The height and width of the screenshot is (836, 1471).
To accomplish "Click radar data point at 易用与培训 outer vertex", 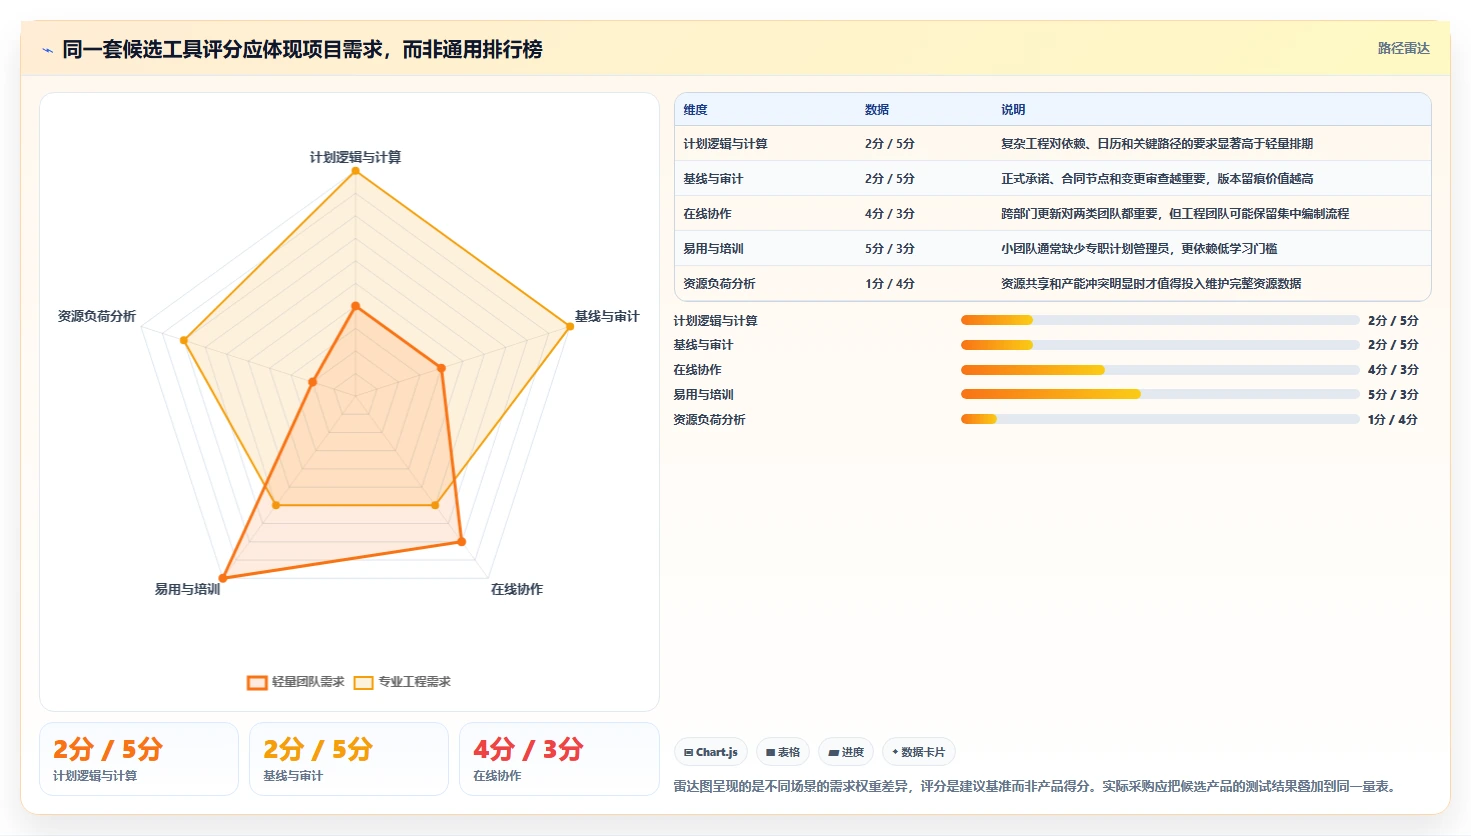I will 223,578.
